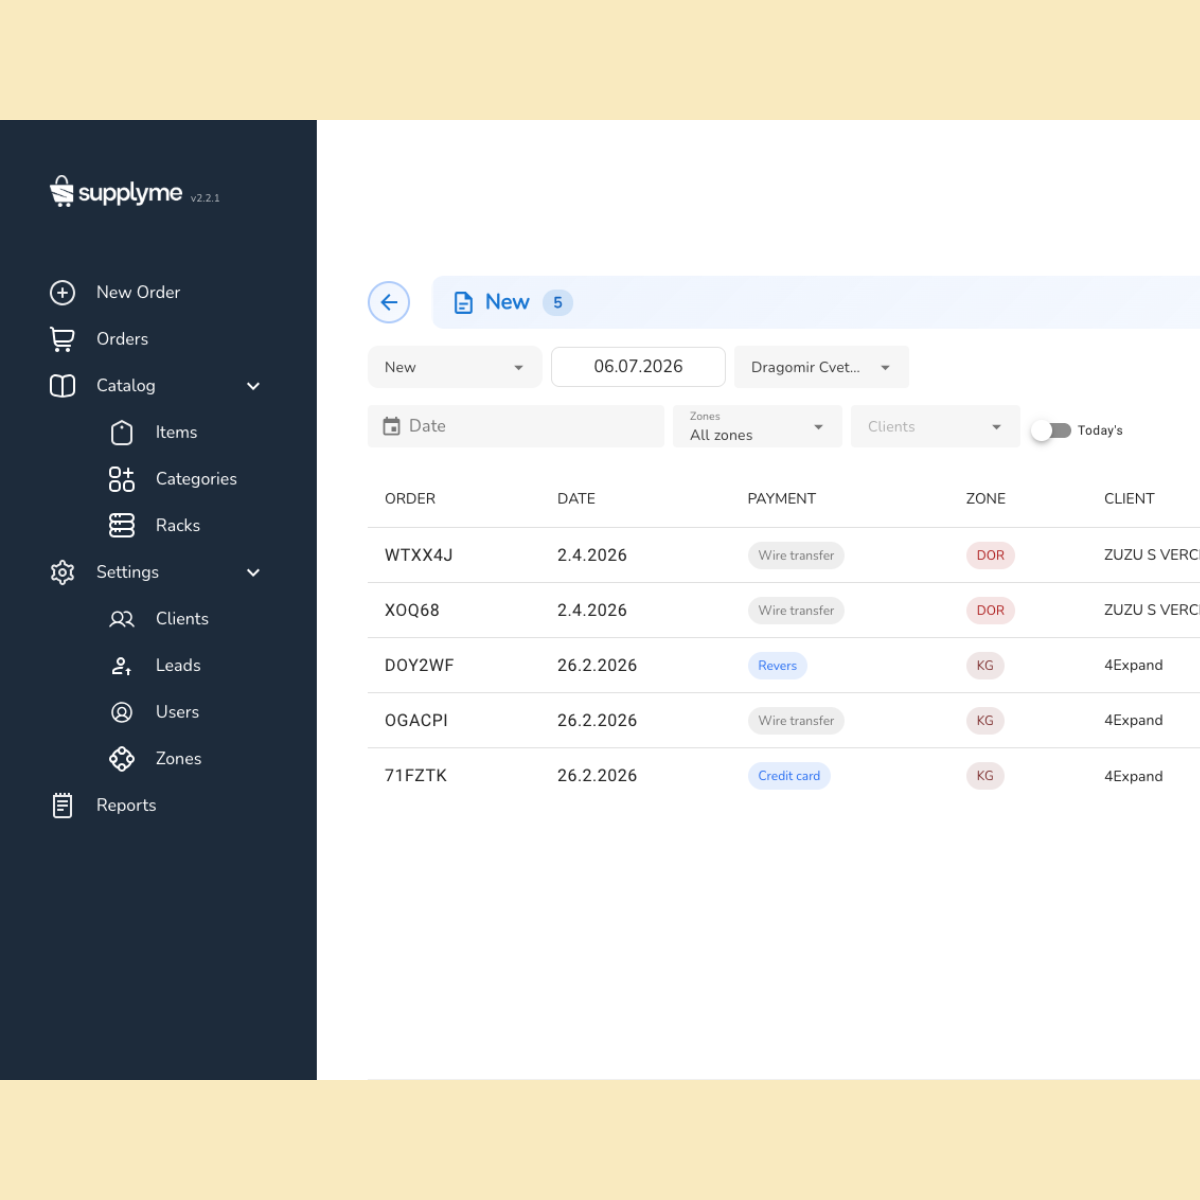Click the Revers payment tag

coord(777,666)
